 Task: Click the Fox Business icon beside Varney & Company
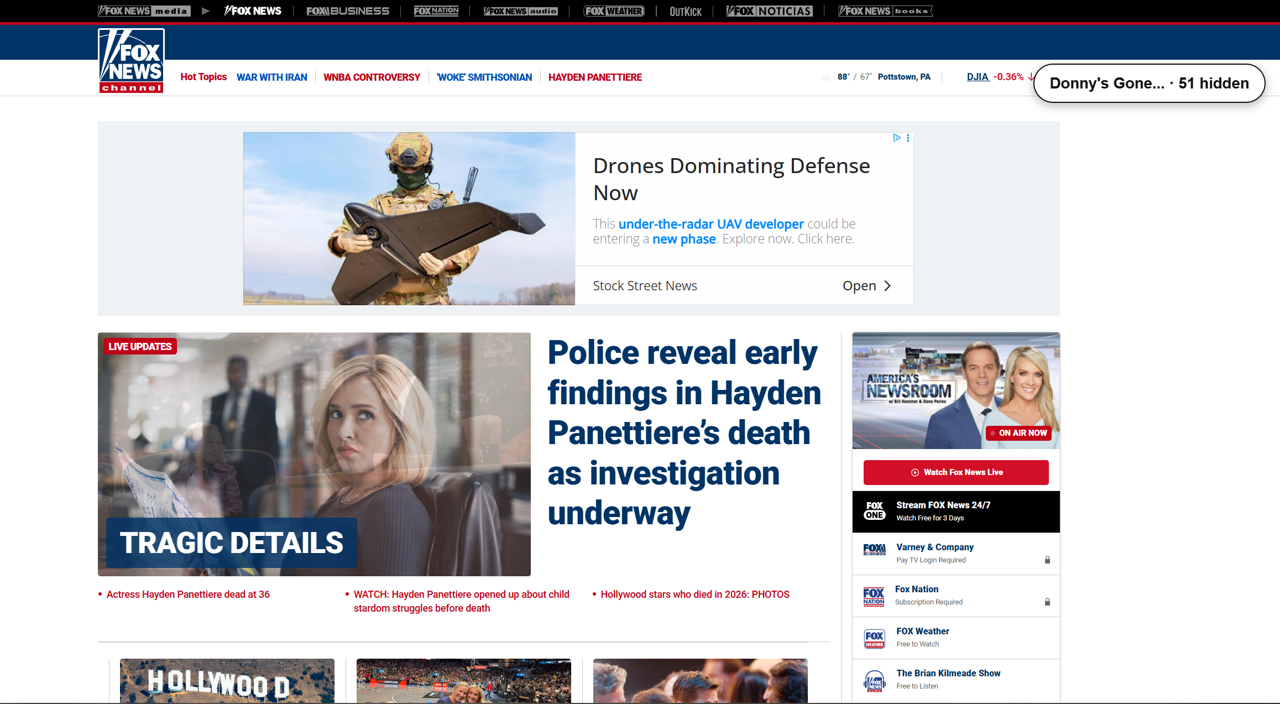[875, 549]
